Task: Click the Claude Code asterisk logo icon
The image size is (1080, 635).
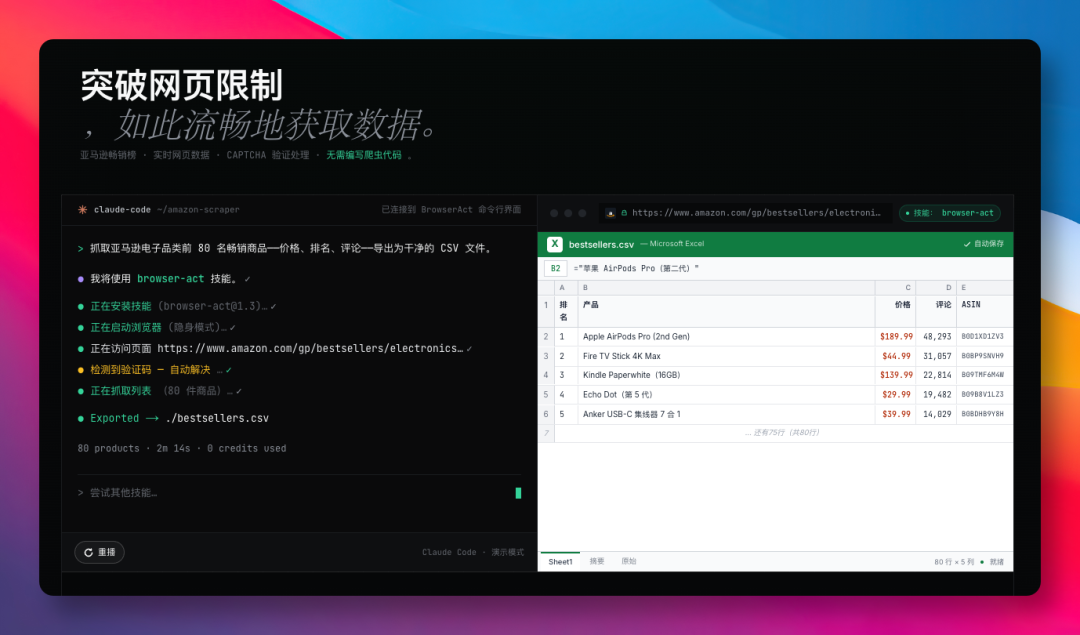Action: tap(83, 209)
